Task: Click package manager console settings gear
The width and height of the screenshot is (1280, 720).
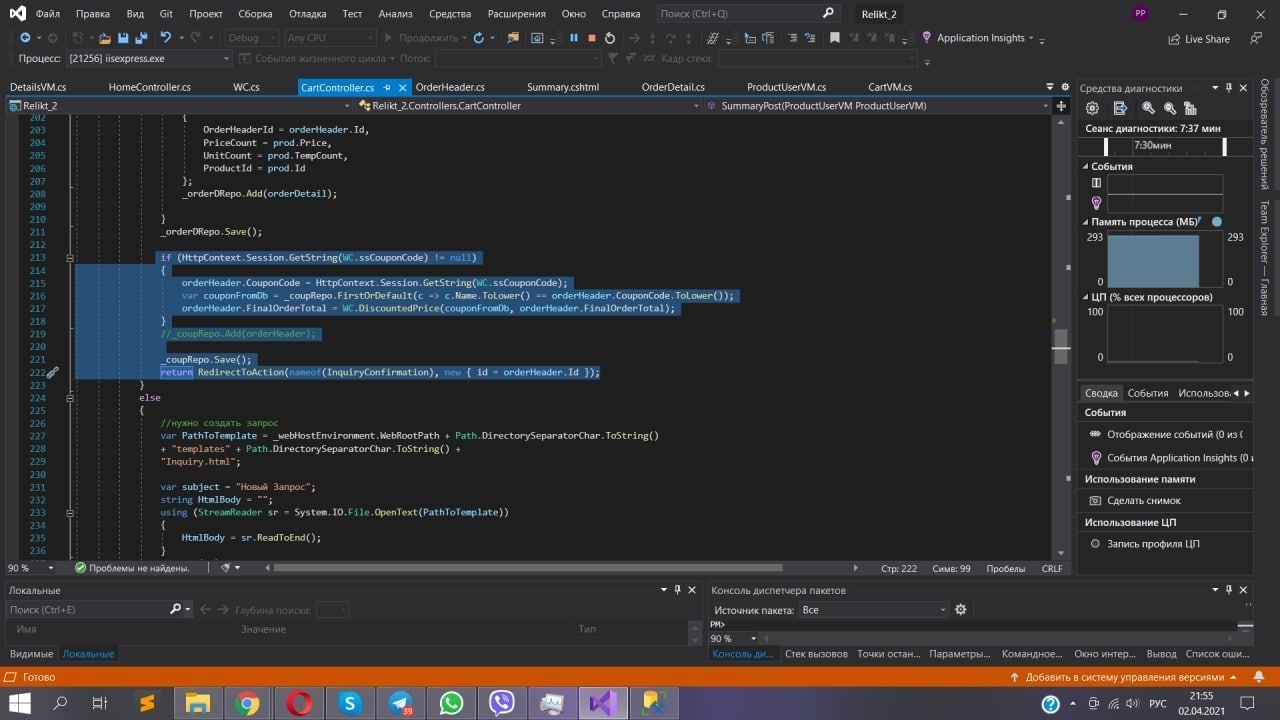Action: click(961, 610)
